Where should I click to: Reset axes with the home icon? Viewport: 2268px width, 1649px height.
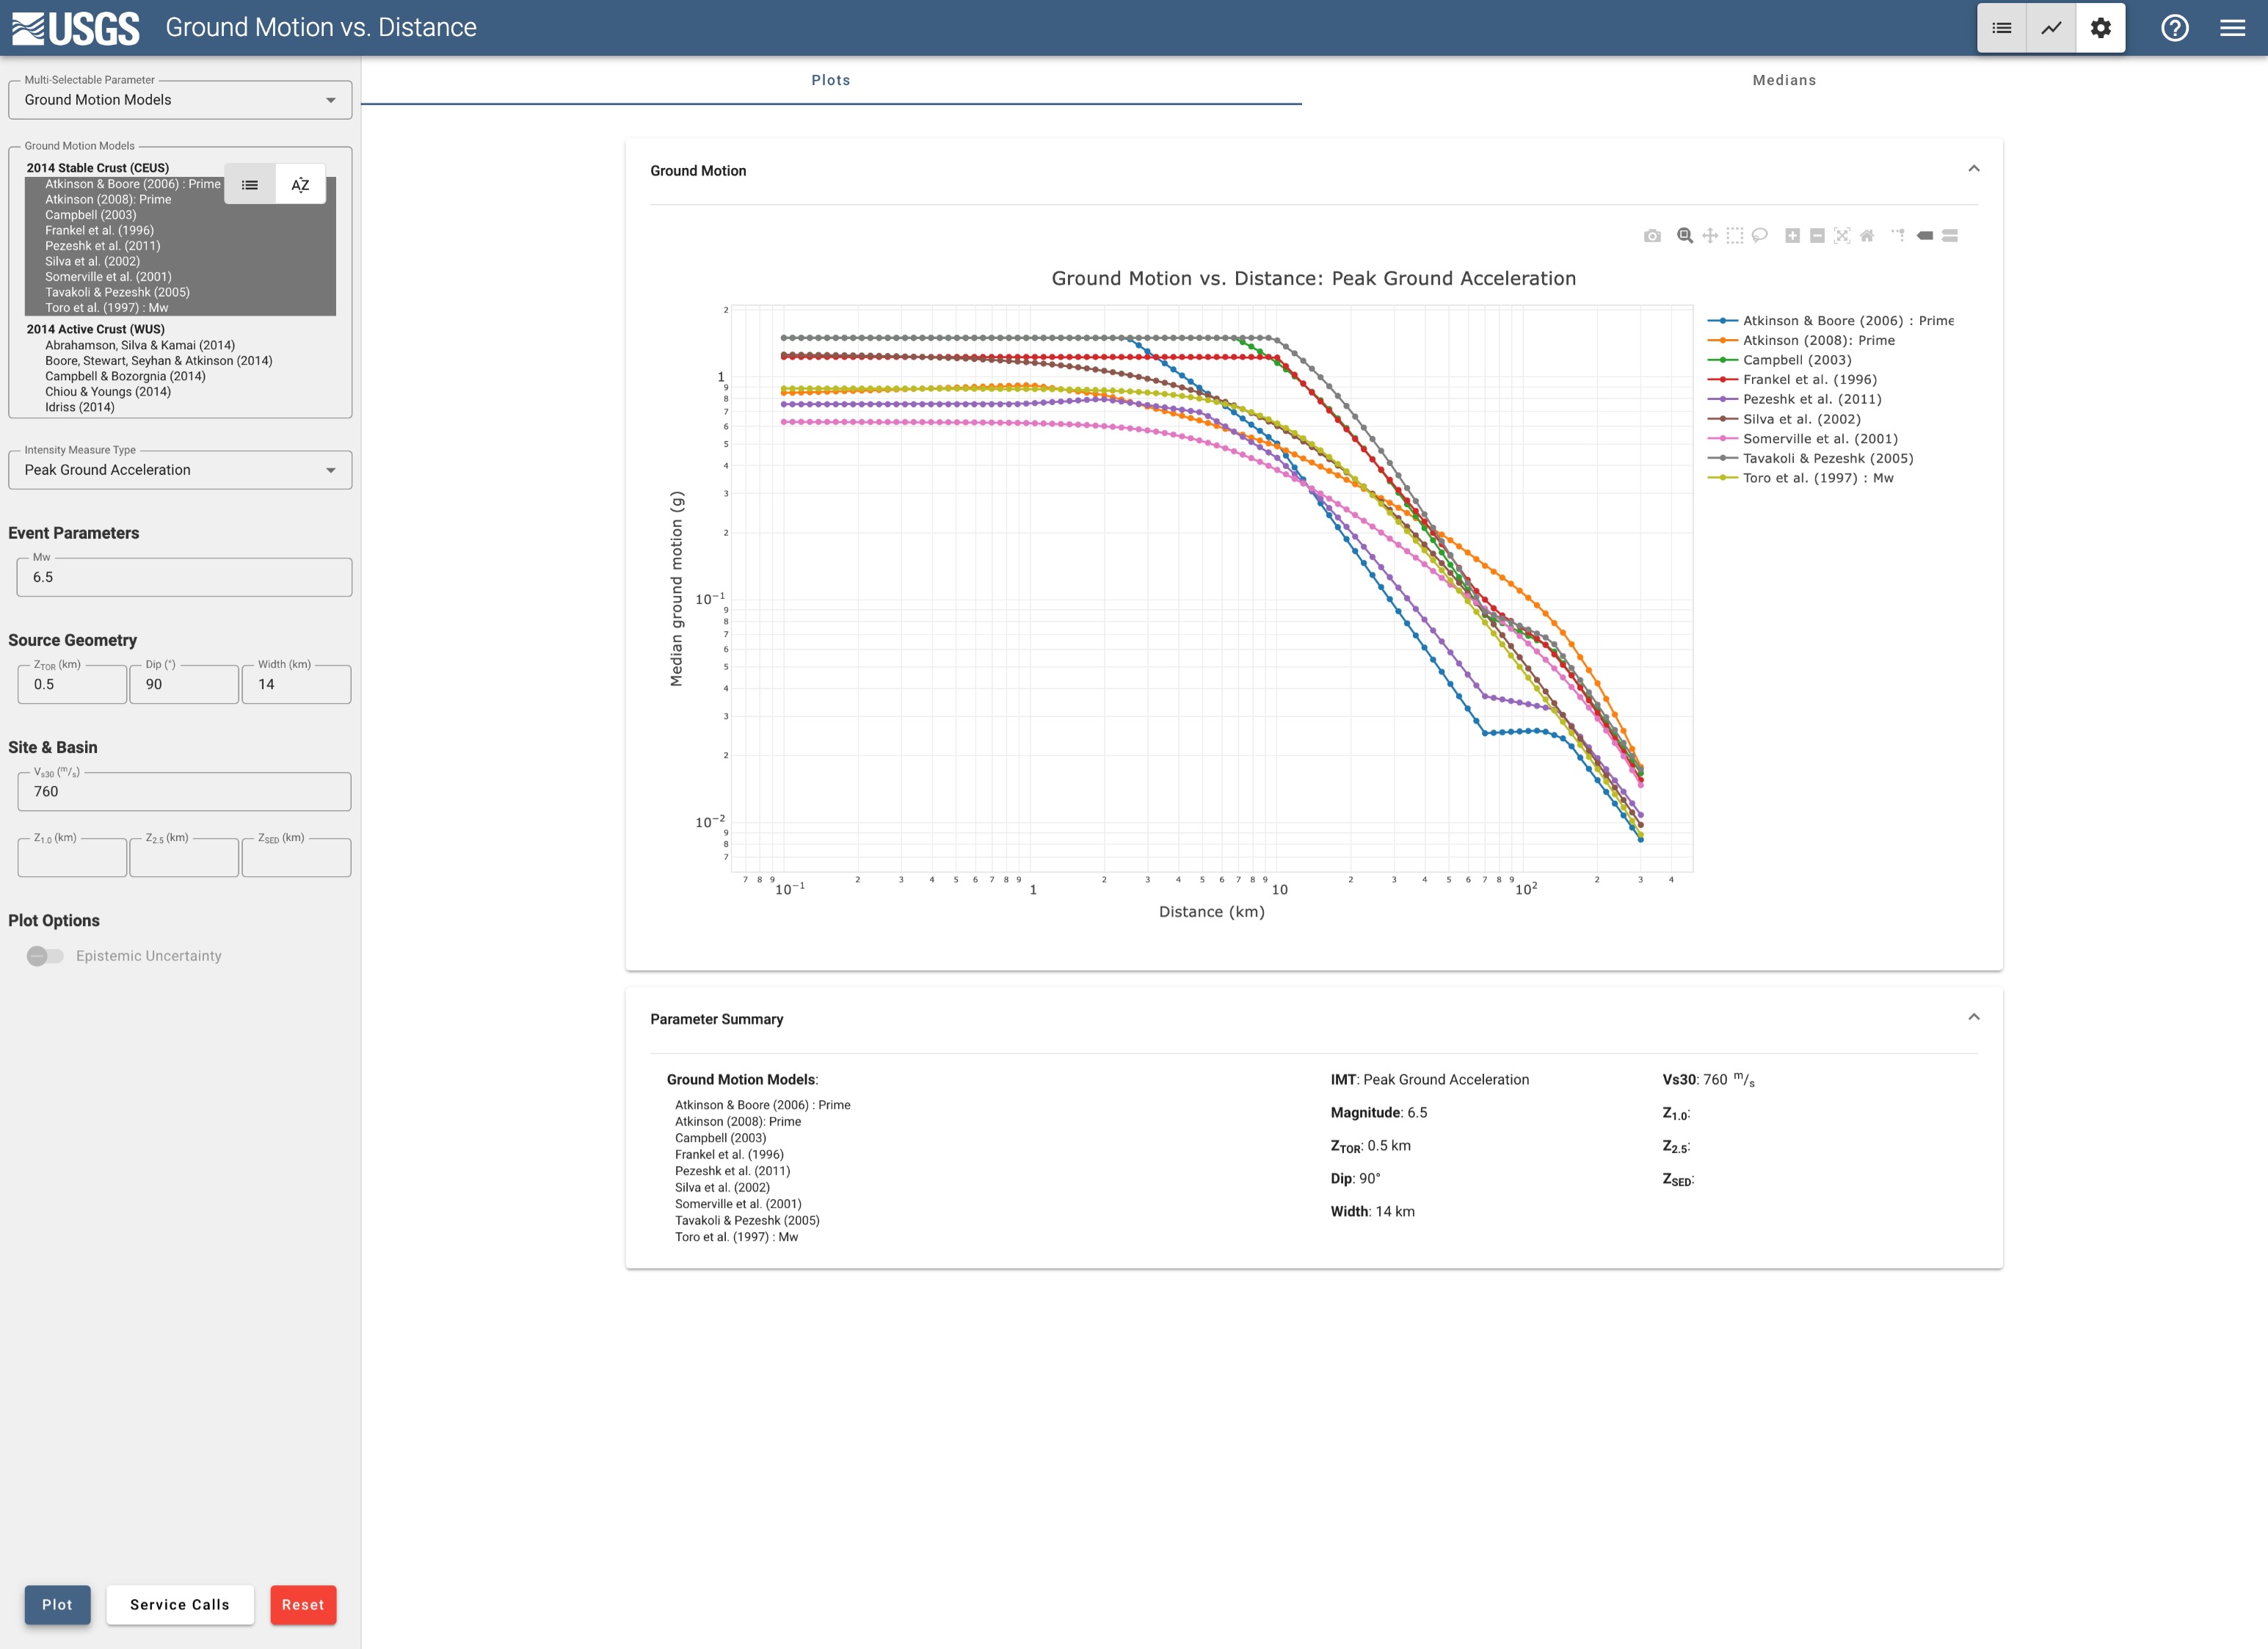(x=1867, y=236)
